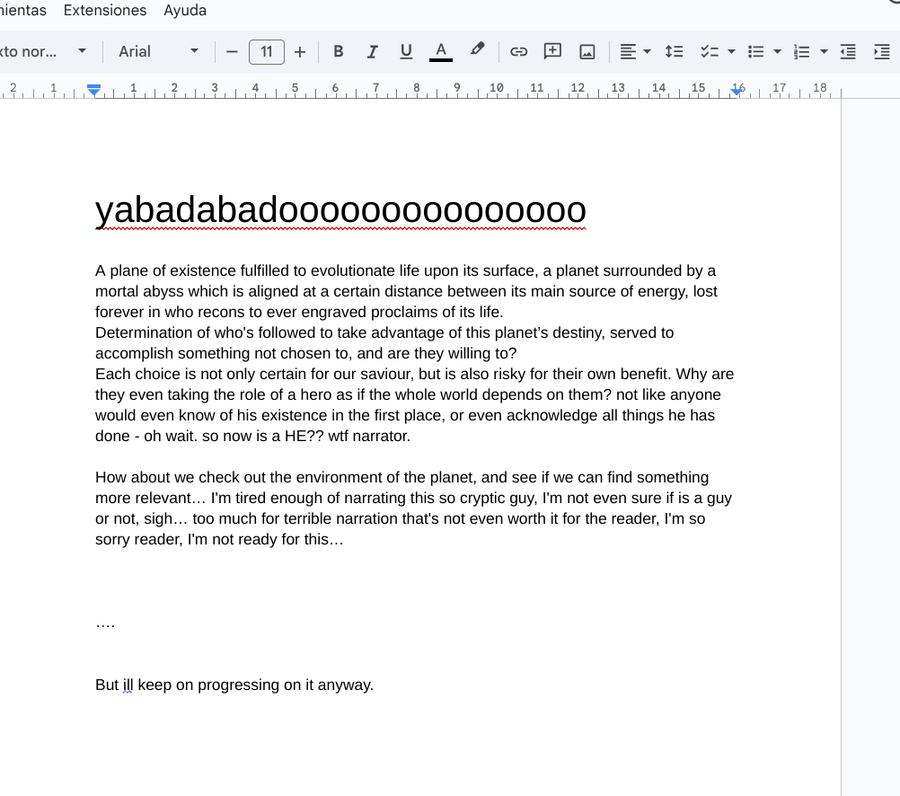Open line and paragraph spacing options

click(x=674, y=52)
